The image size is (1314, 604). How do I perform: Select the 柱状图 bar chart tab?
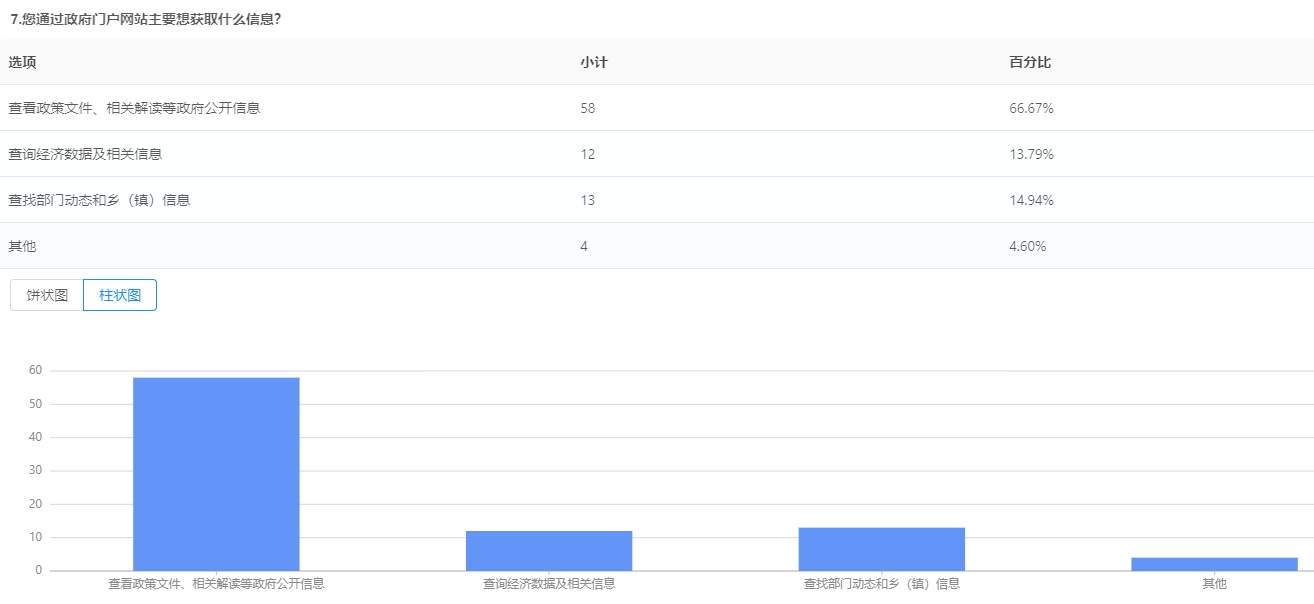120,295
